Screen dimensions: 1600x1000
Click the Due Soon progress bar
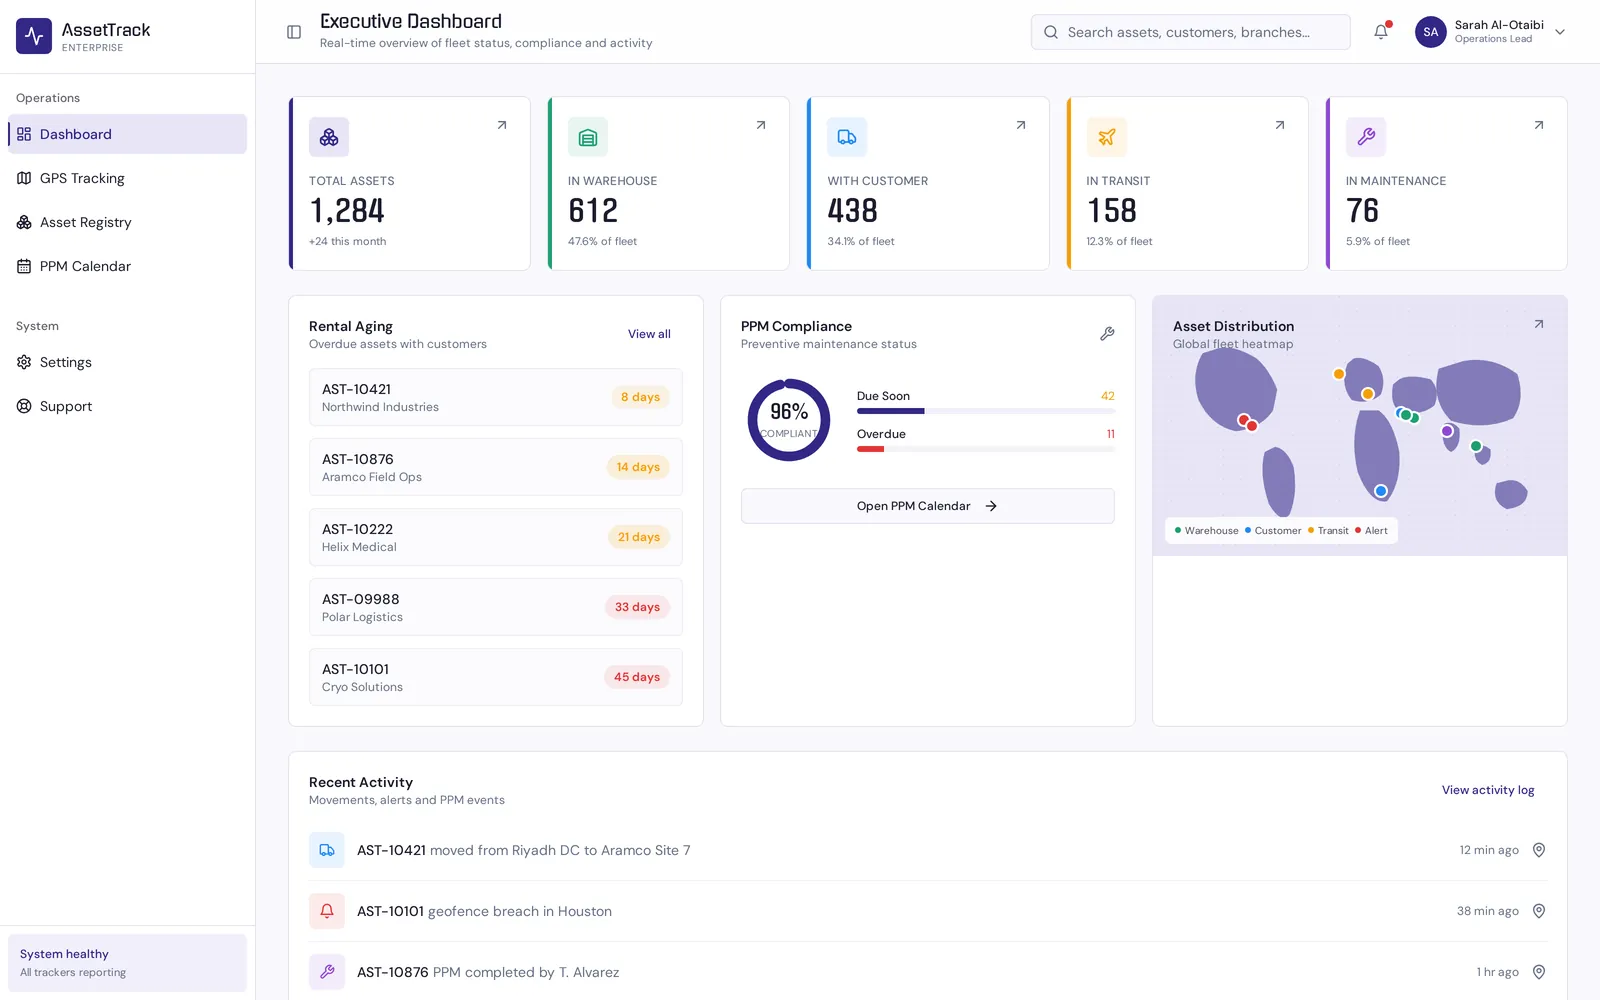tap(986, 411)
